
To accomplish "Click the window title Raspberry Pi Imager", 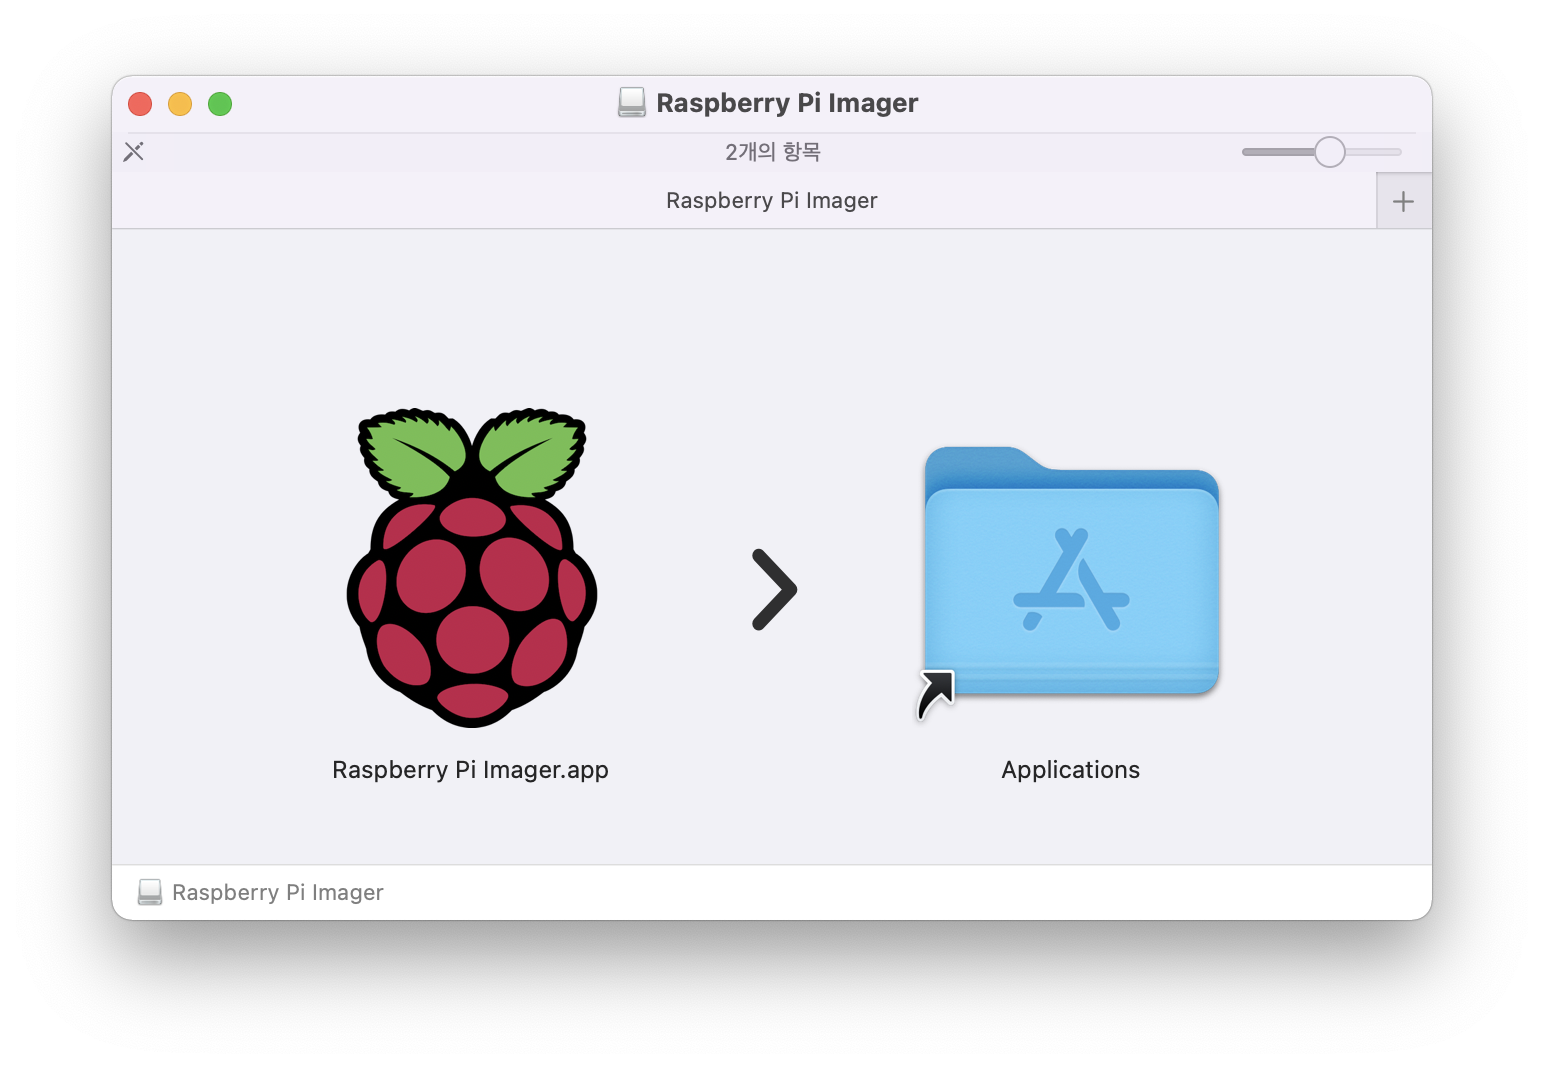I will [787, 103].
